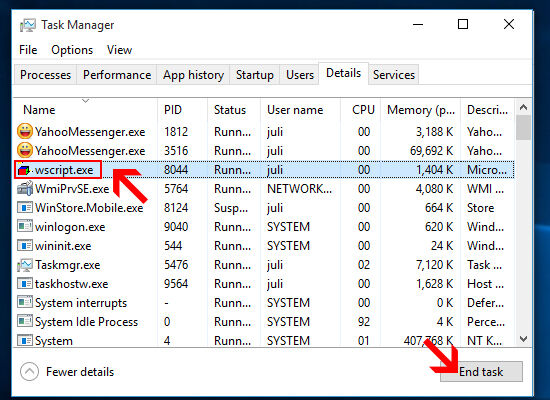Switch to the Performance tab
The height and width of the screenshot is (400, 550).
tap(117, 75)
